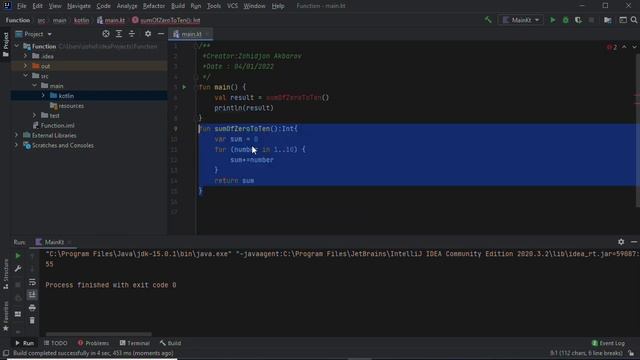
Task: Open the VCS menu
Action: click(x=232, y=6)
